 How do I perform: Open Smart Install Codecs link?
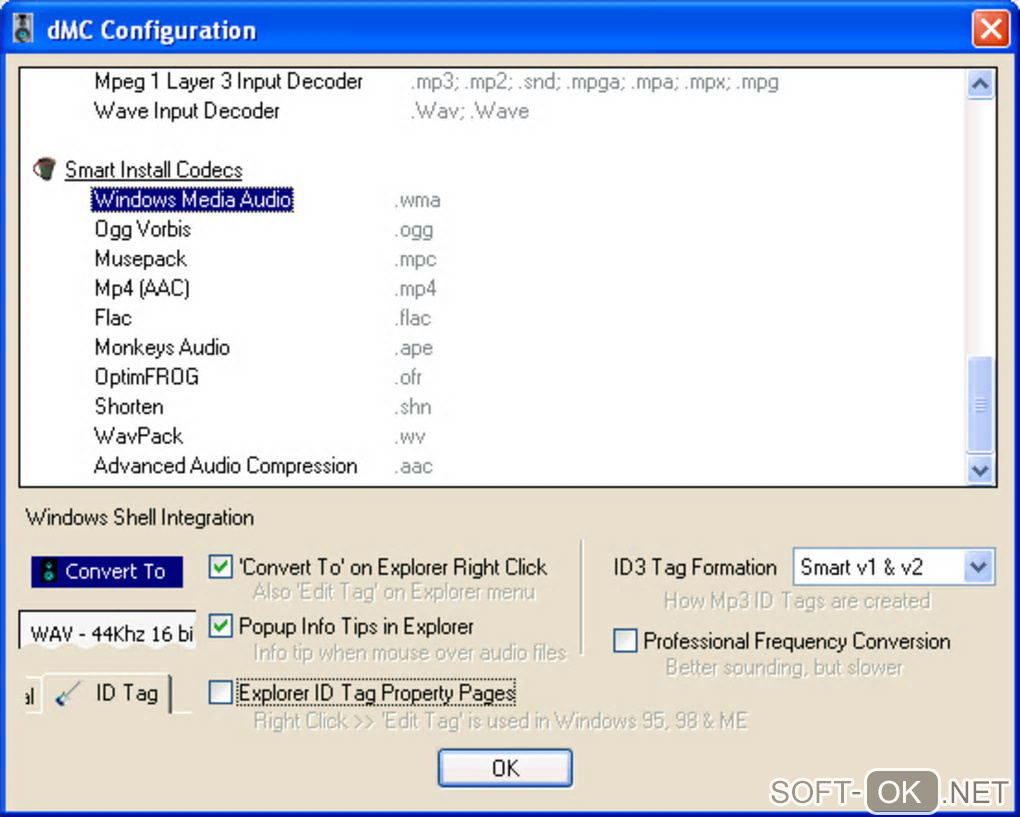tap(154, 170)
